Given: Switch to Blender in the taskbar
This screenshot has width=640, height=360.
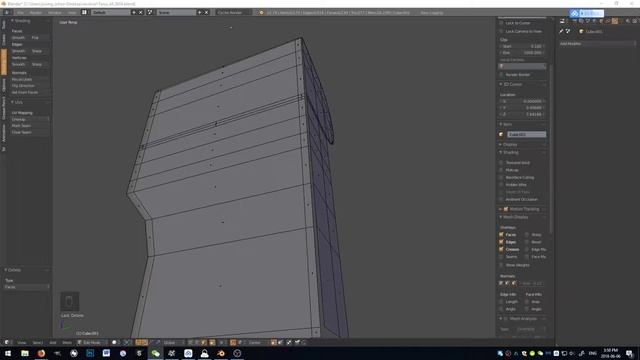Looking at the screenshot, I should pos(221,353).
